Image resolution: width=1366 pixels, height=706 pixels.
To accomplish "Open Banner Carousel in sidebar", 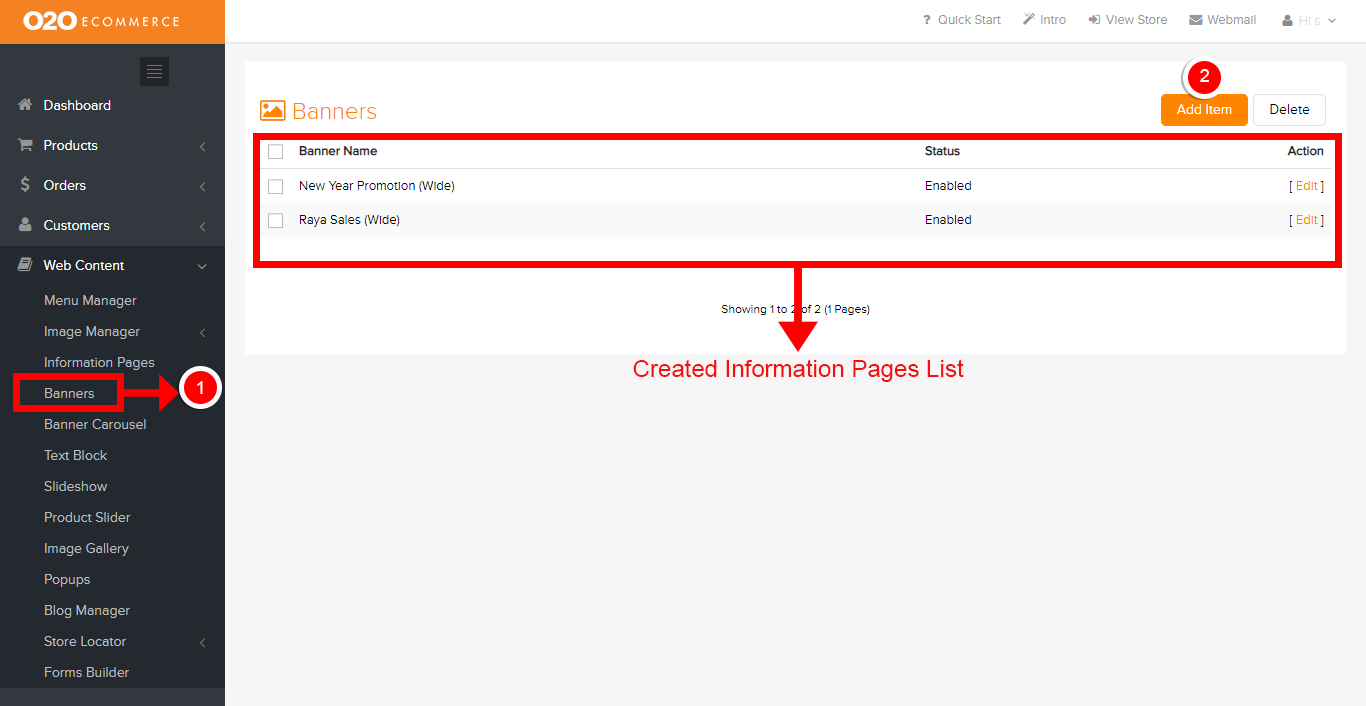I will (95, 424).
